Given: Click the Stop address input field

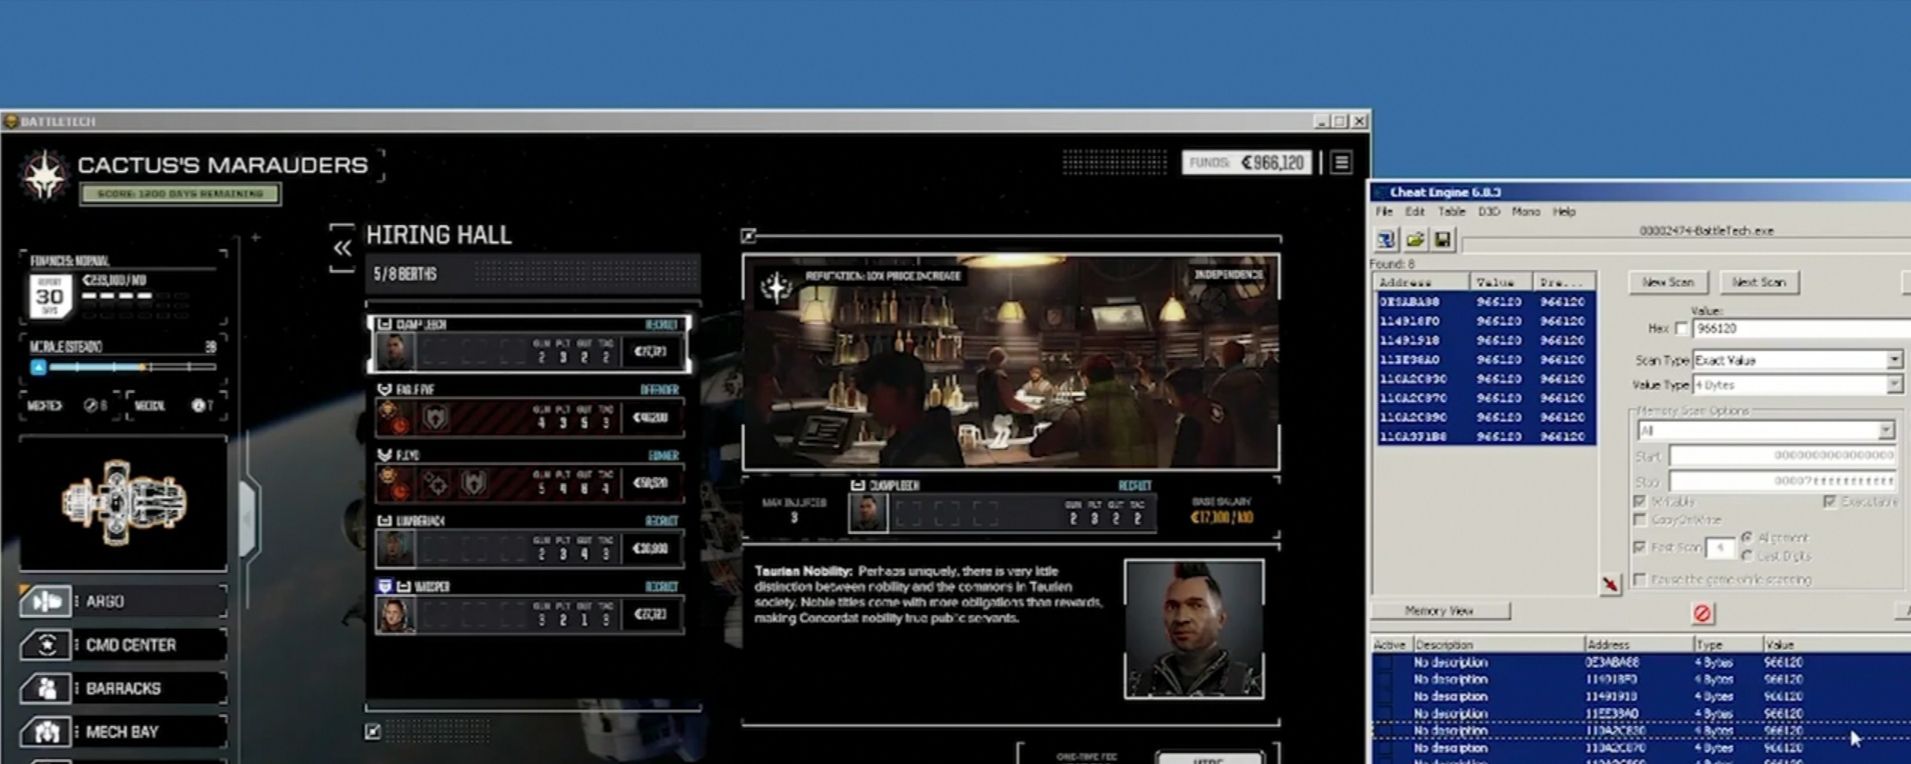Looking at the screenshot, I should 1782,481.
